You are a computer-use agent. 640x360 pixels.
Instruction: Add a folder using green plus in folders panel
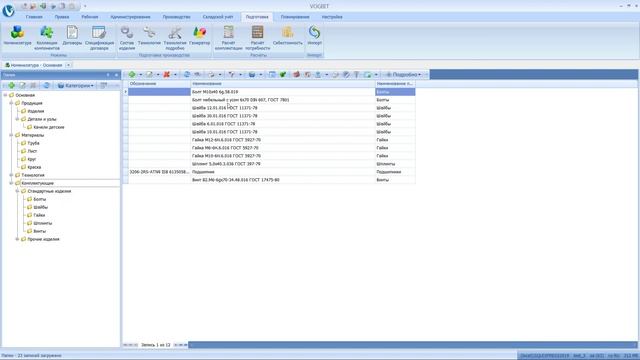coord(11,85)
